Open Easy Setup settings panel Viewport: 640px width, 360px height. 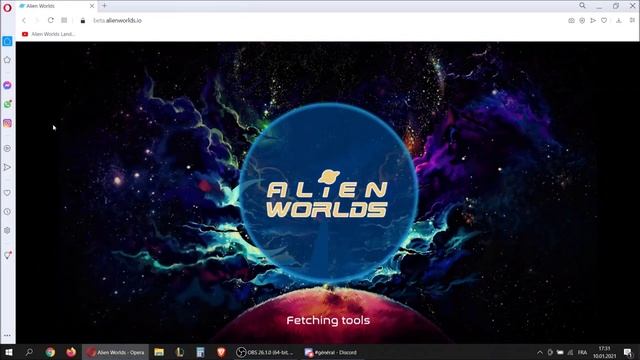pos(632,20)
